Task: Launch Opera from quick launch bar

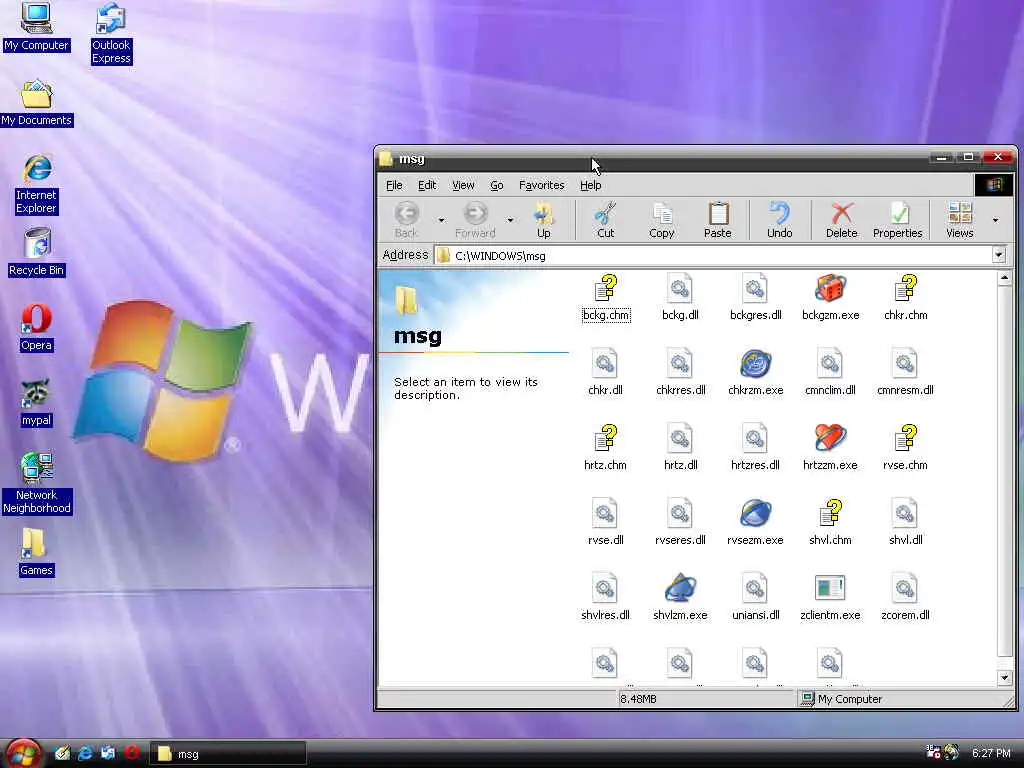Action: pyautogui.click(x=131, y=753)
